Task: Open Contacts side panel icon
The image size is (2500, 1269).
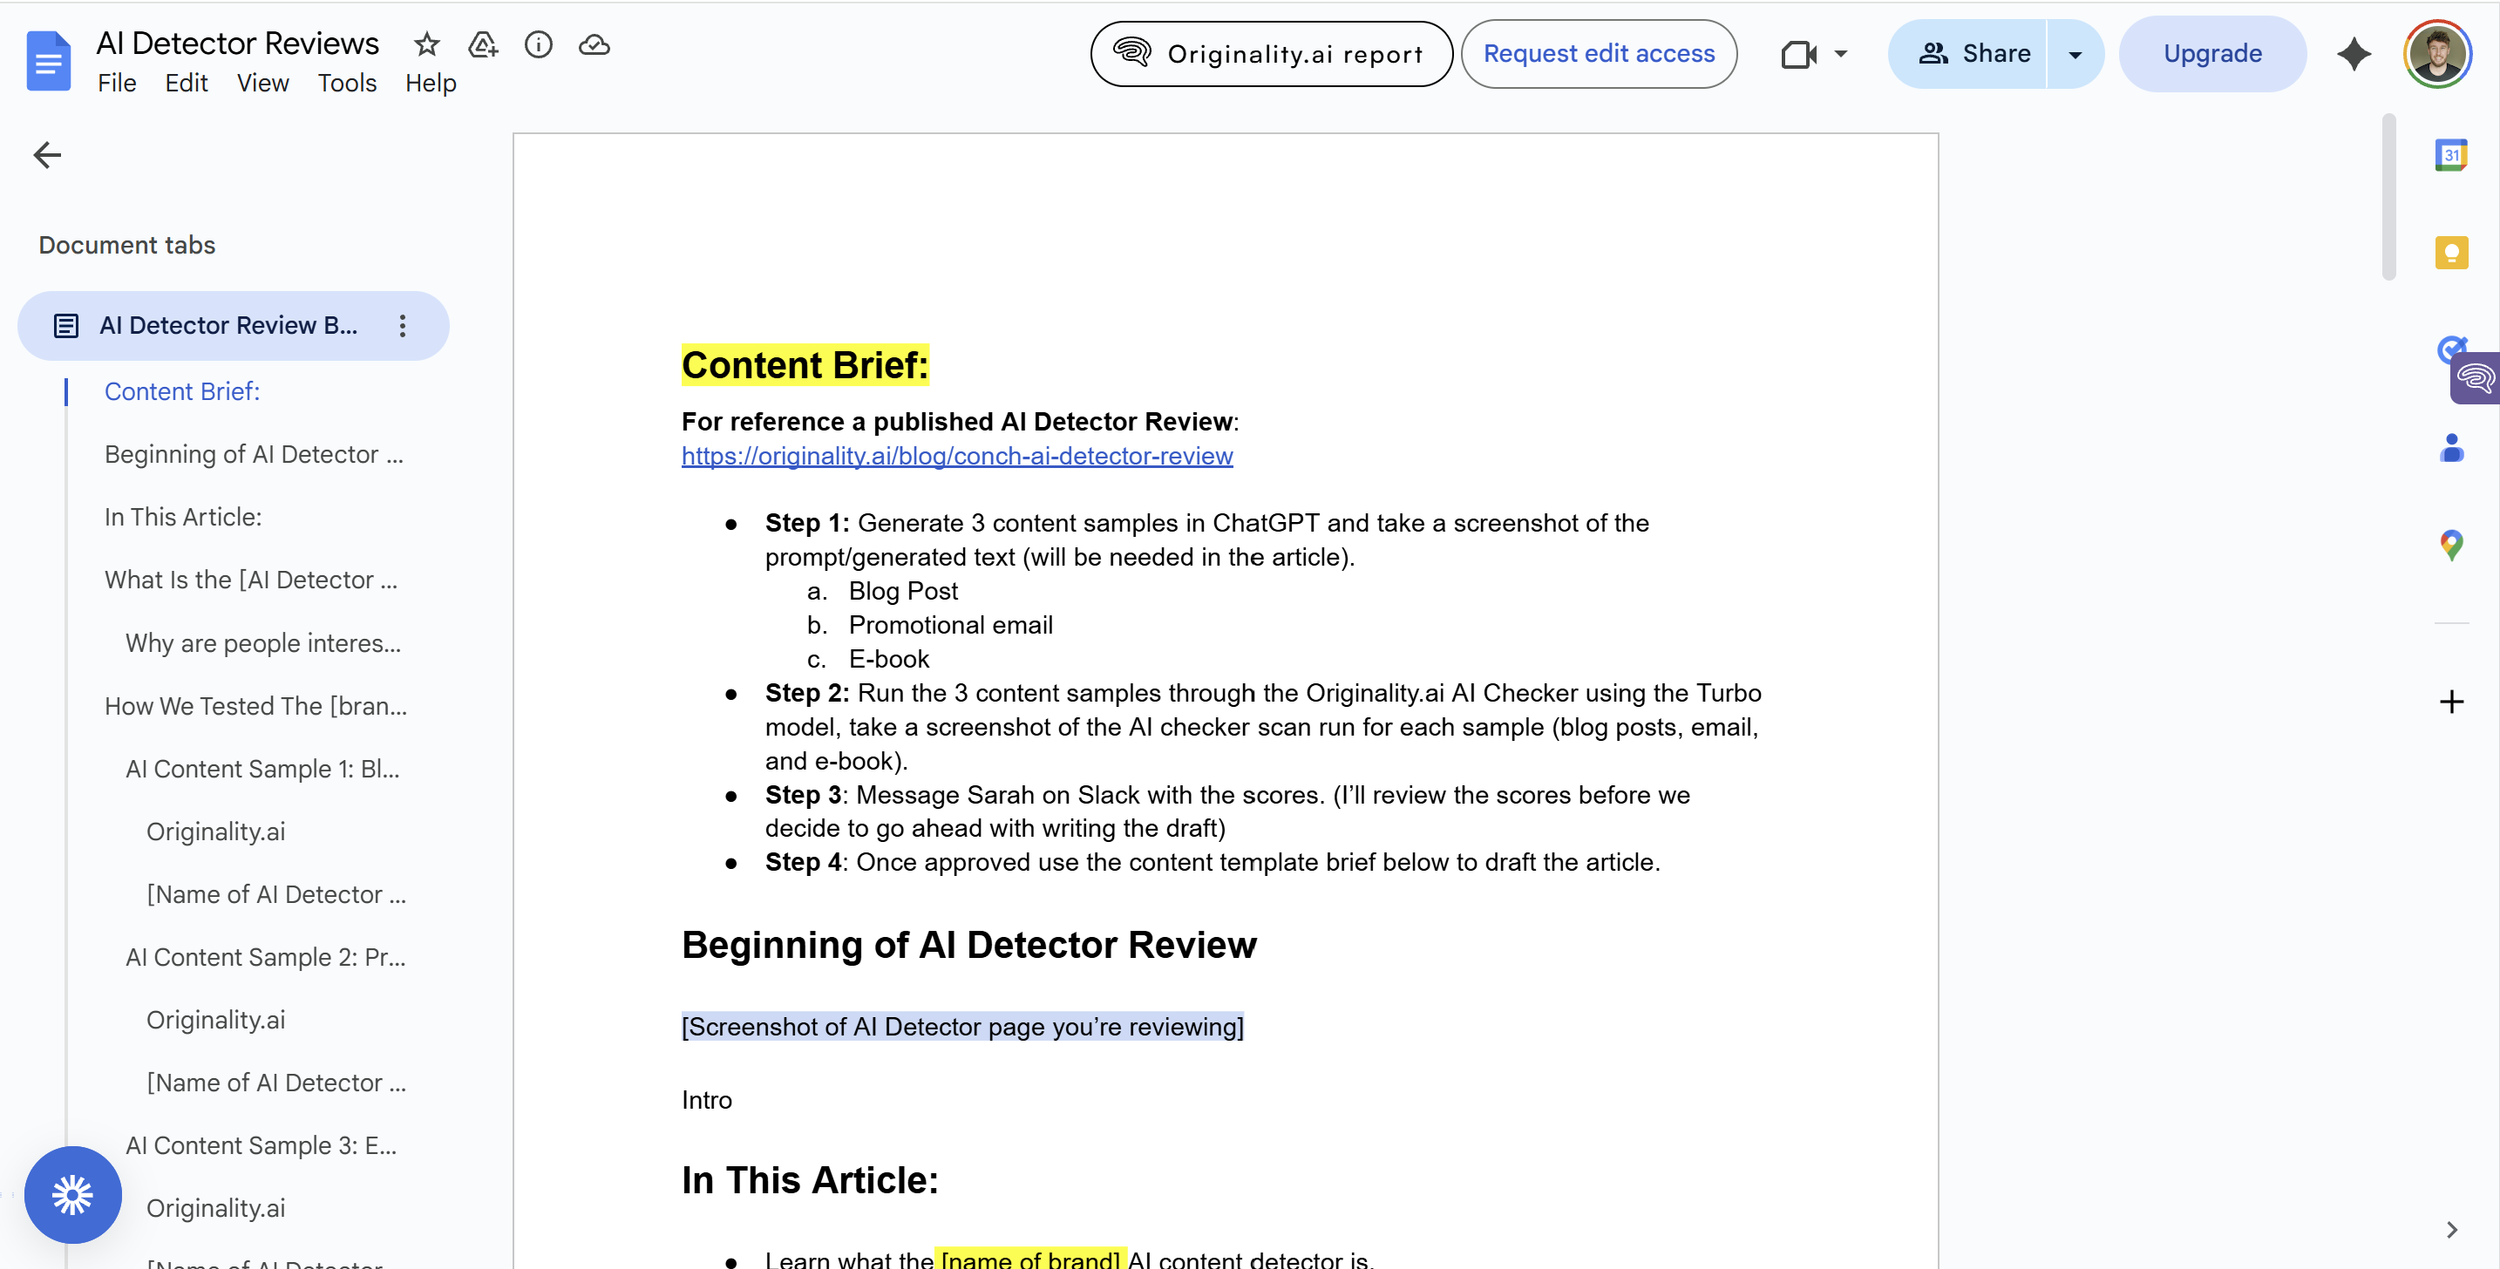Action: (x=2450, y=448)
